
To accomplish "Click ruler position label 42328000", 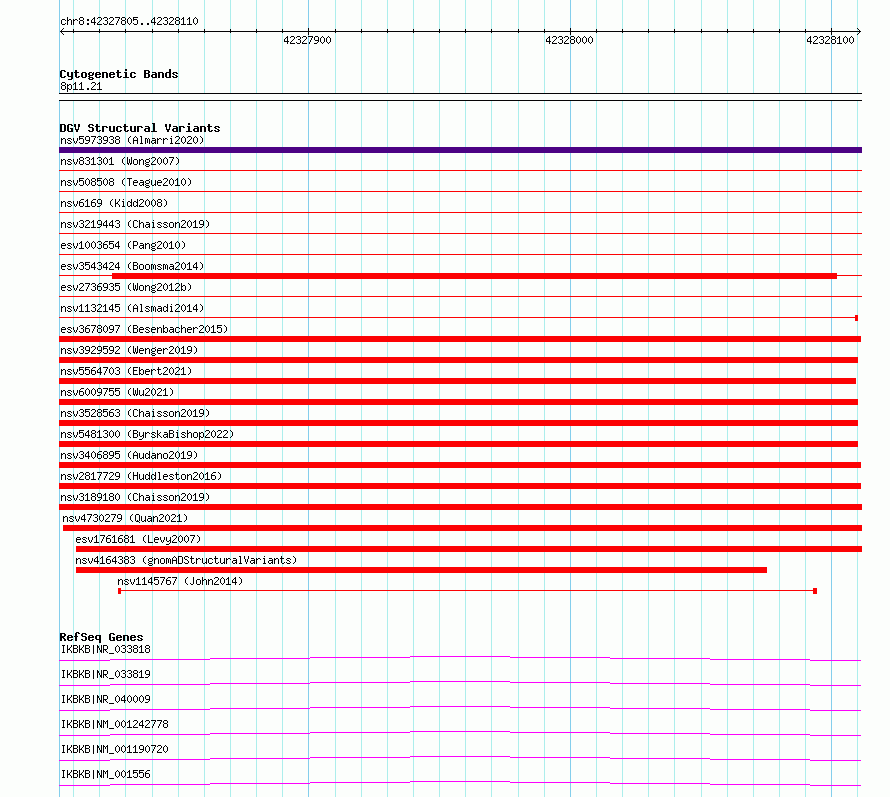I will (x=569, y=40).
